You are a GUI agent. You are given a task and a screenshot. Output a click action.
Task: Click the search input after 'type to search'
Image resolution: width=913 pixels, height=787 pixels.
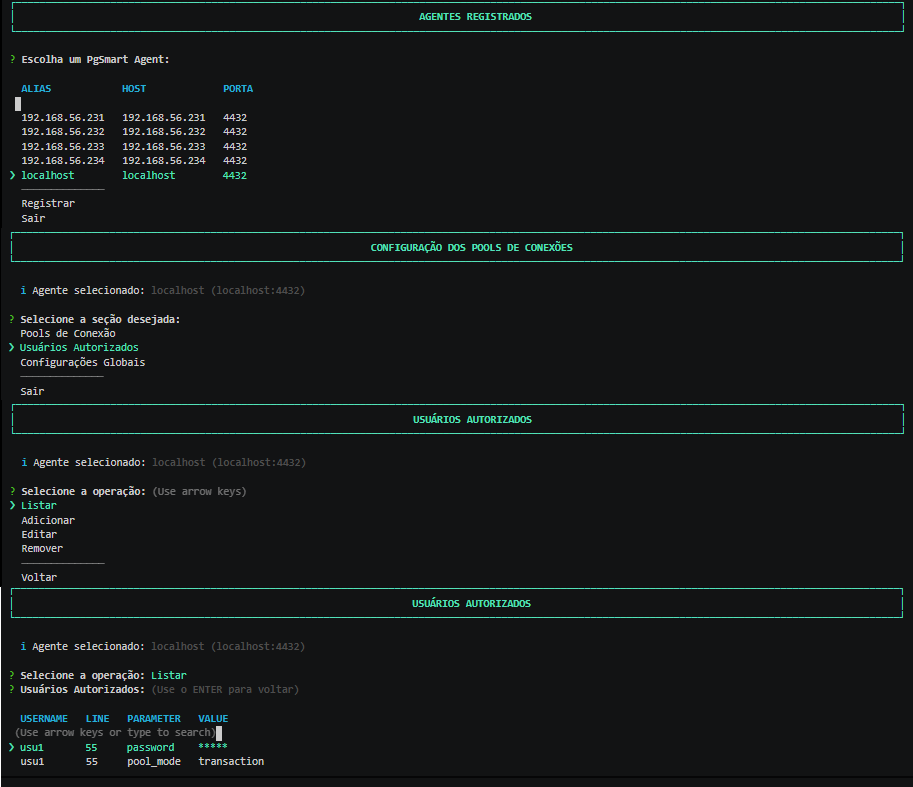[219, 733]
